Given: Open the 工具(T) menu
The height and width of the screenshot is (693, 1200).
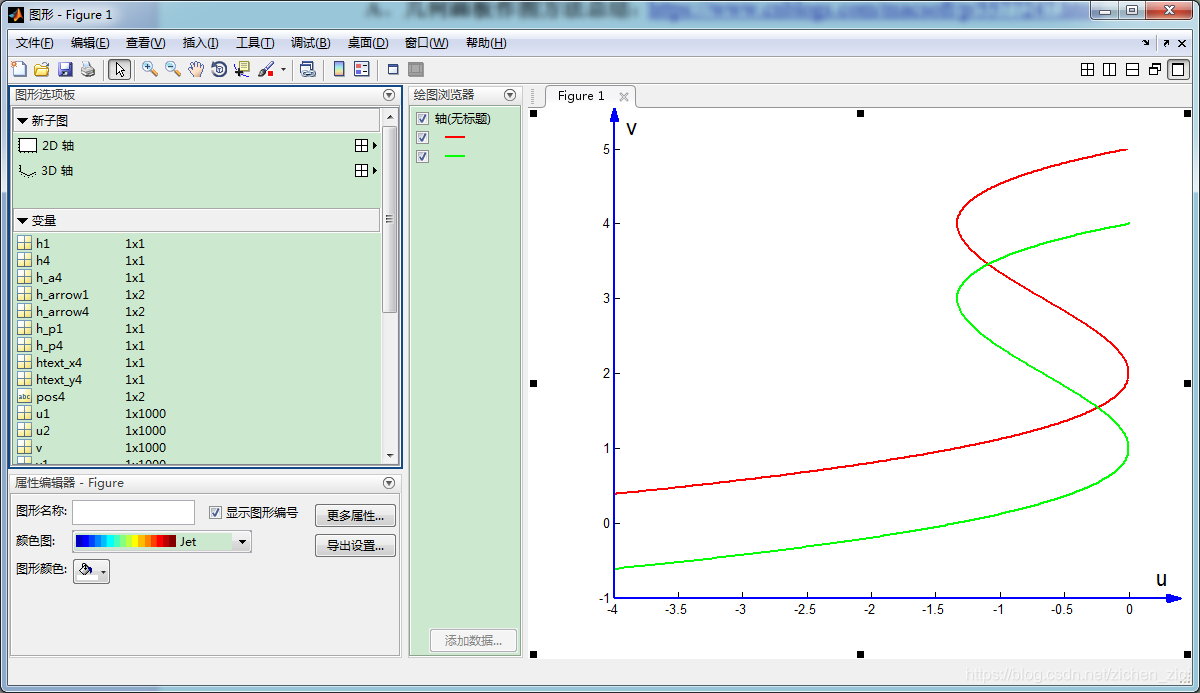Looking at the screenshot, I should pyautogui.click(x=255, y=43).
